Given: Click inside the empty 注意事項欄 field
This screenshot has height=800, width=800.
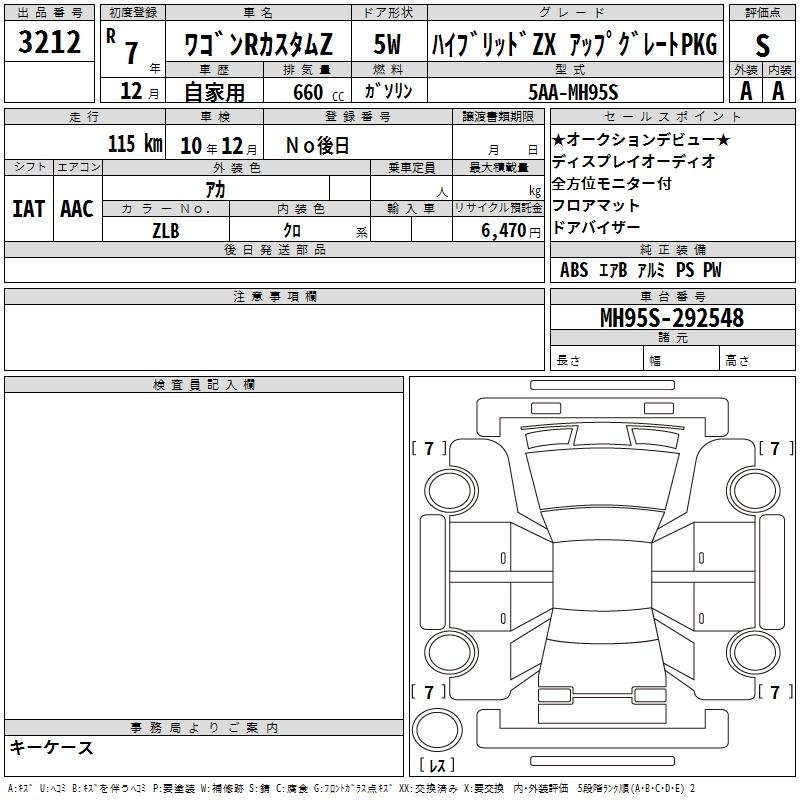Looking at the screenshot, I should tap(274, 337).
